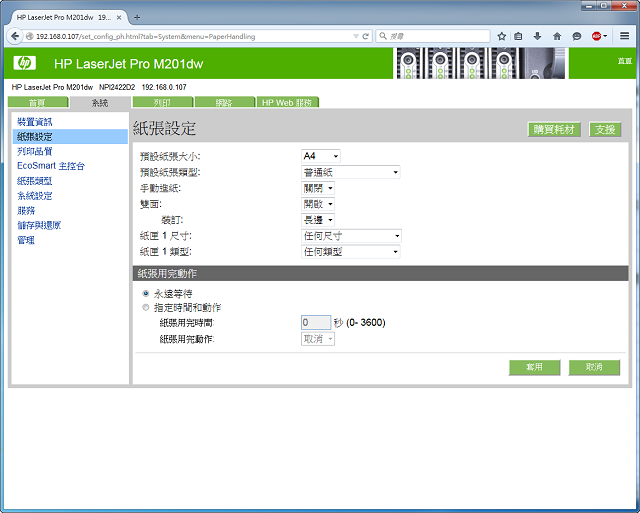
Task: Select the 指定時間和動作 radio button
Action: tap(146, 307)
